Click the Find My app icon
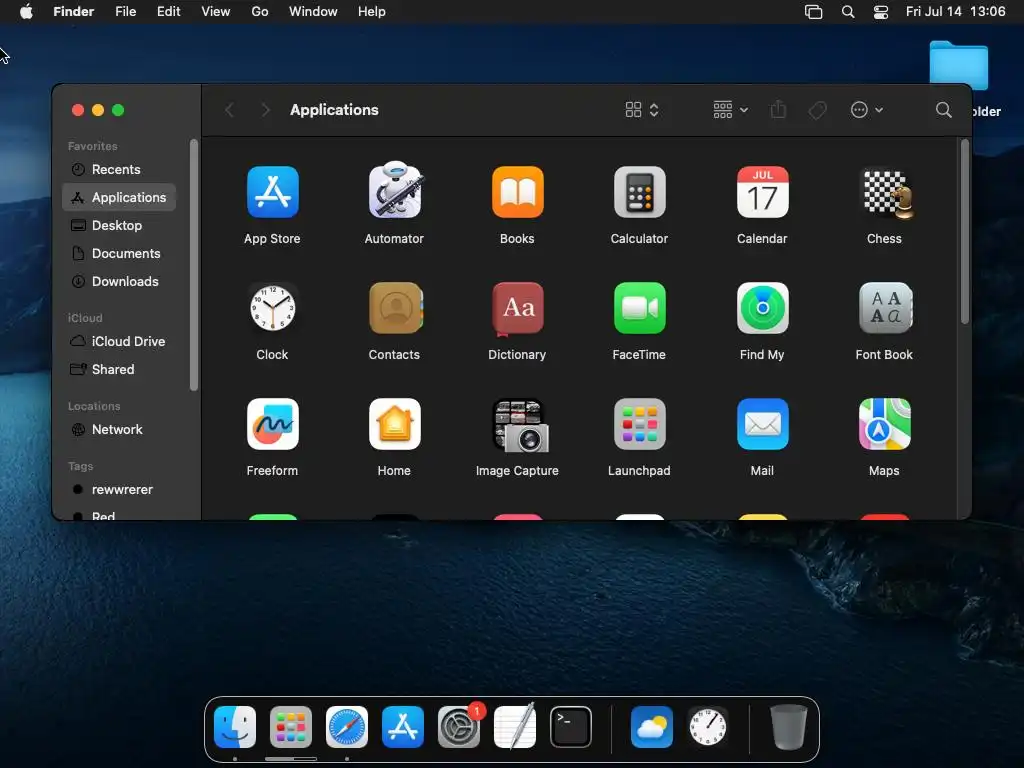 (762, 308)
